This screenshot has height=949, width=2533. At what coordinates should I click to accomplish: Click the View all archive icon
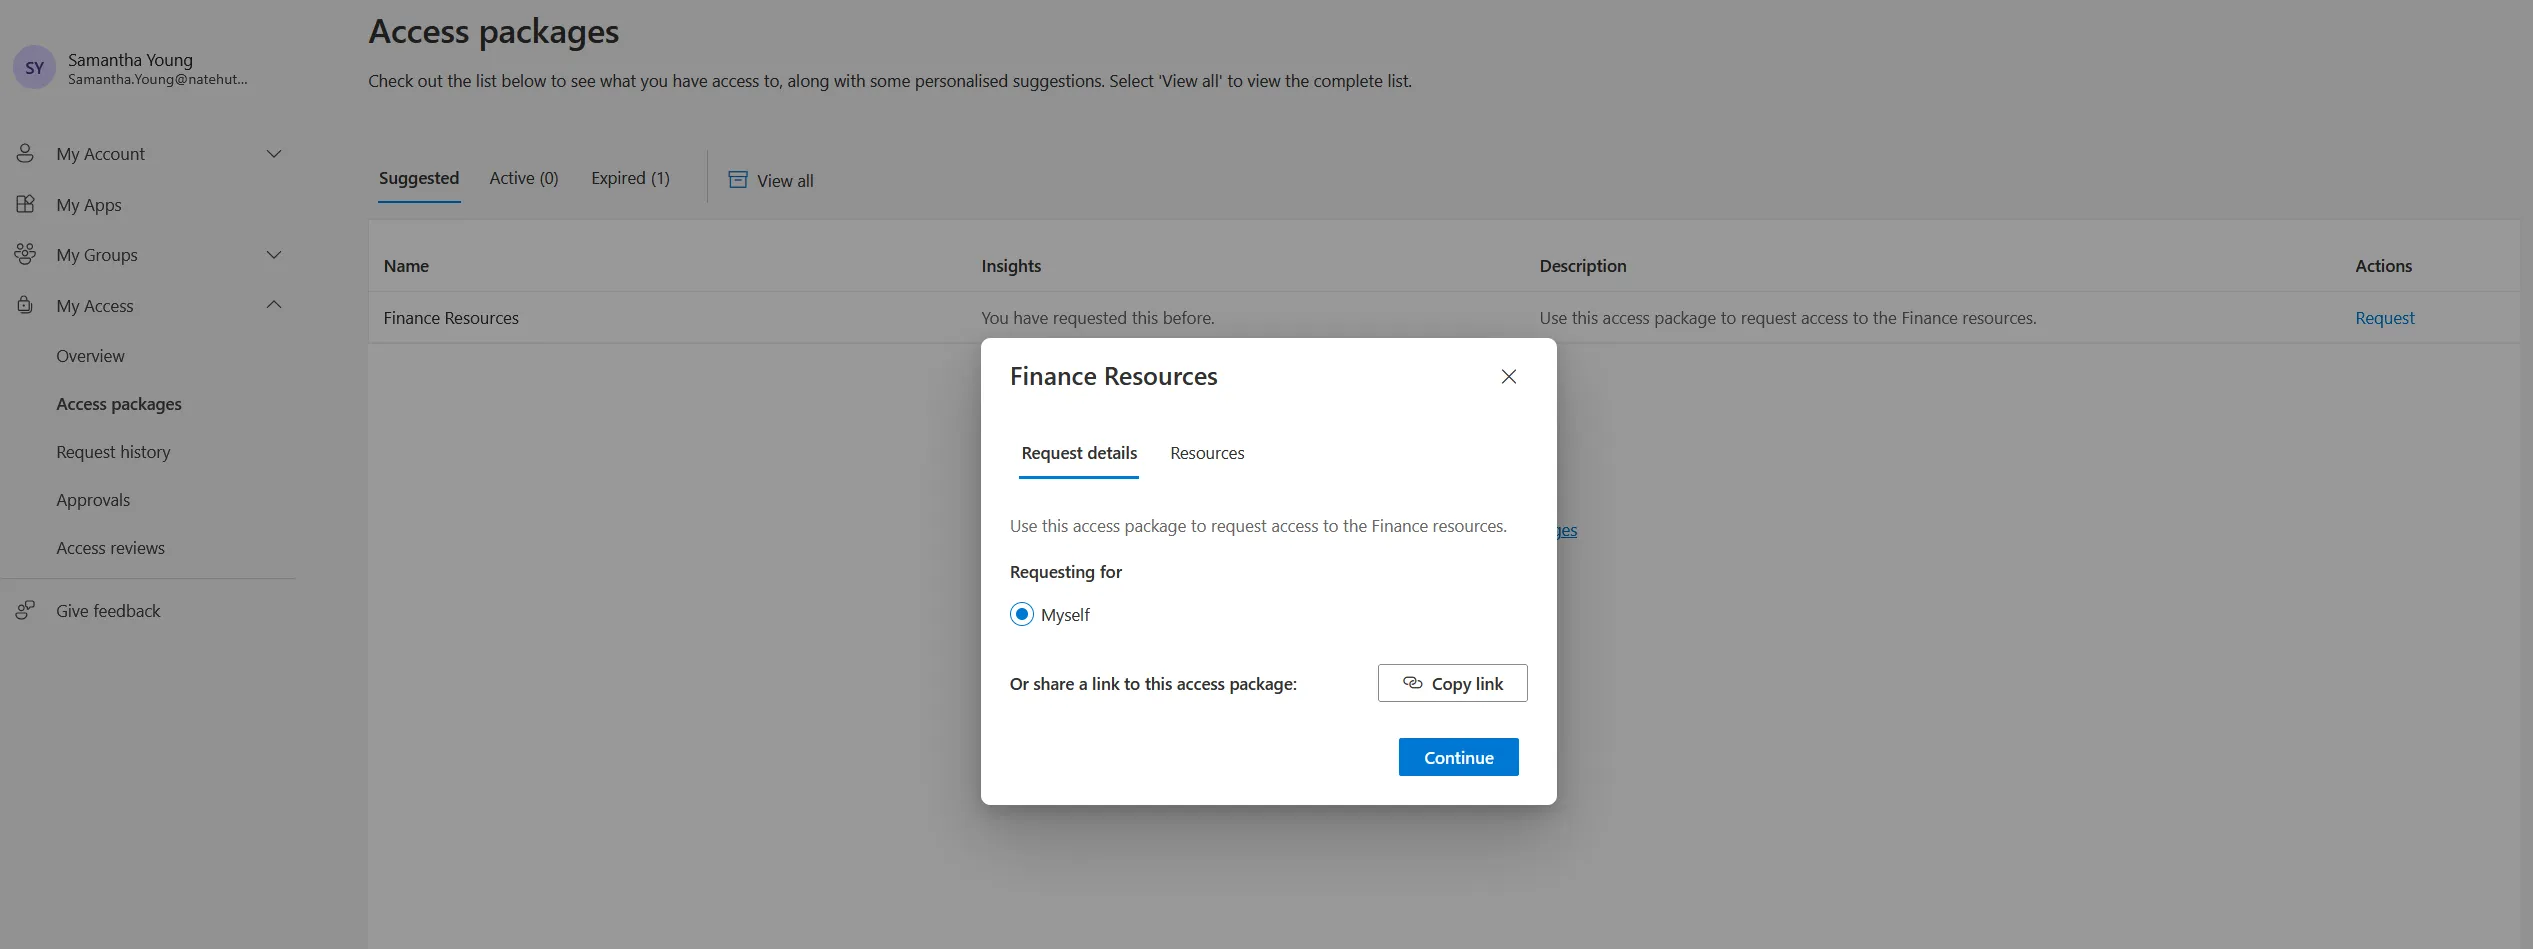tap(738, 180)
